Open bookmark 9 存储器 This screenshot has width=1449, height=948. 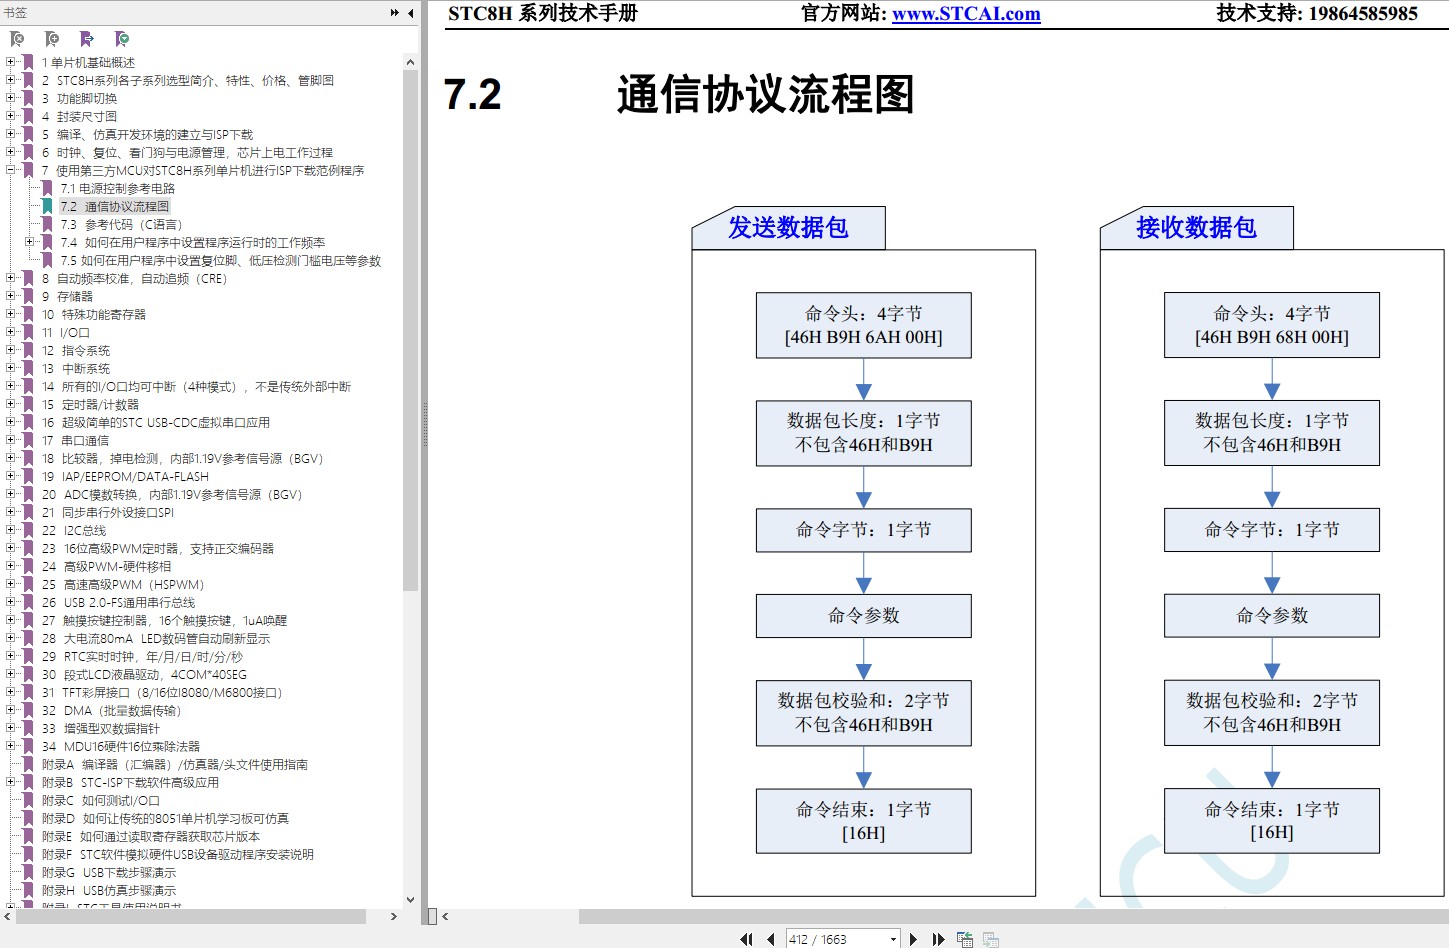coord(67,296)
